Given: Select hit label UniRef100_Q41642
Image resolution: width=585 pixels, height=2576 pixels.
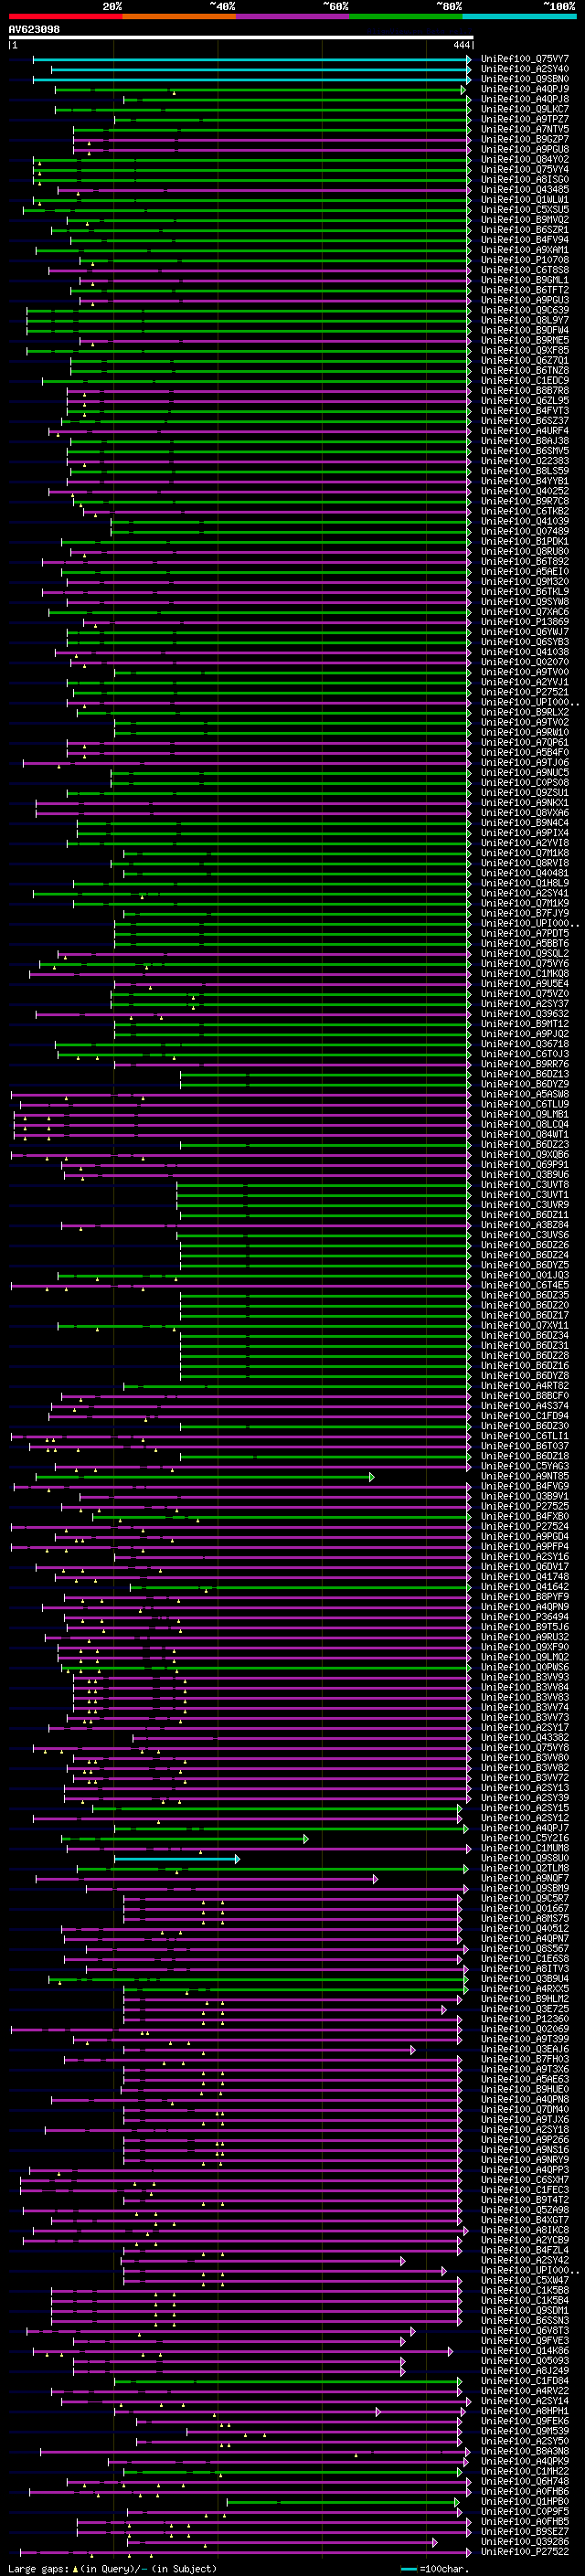Looking at the screenshot, I should (x=524, y=1587).
